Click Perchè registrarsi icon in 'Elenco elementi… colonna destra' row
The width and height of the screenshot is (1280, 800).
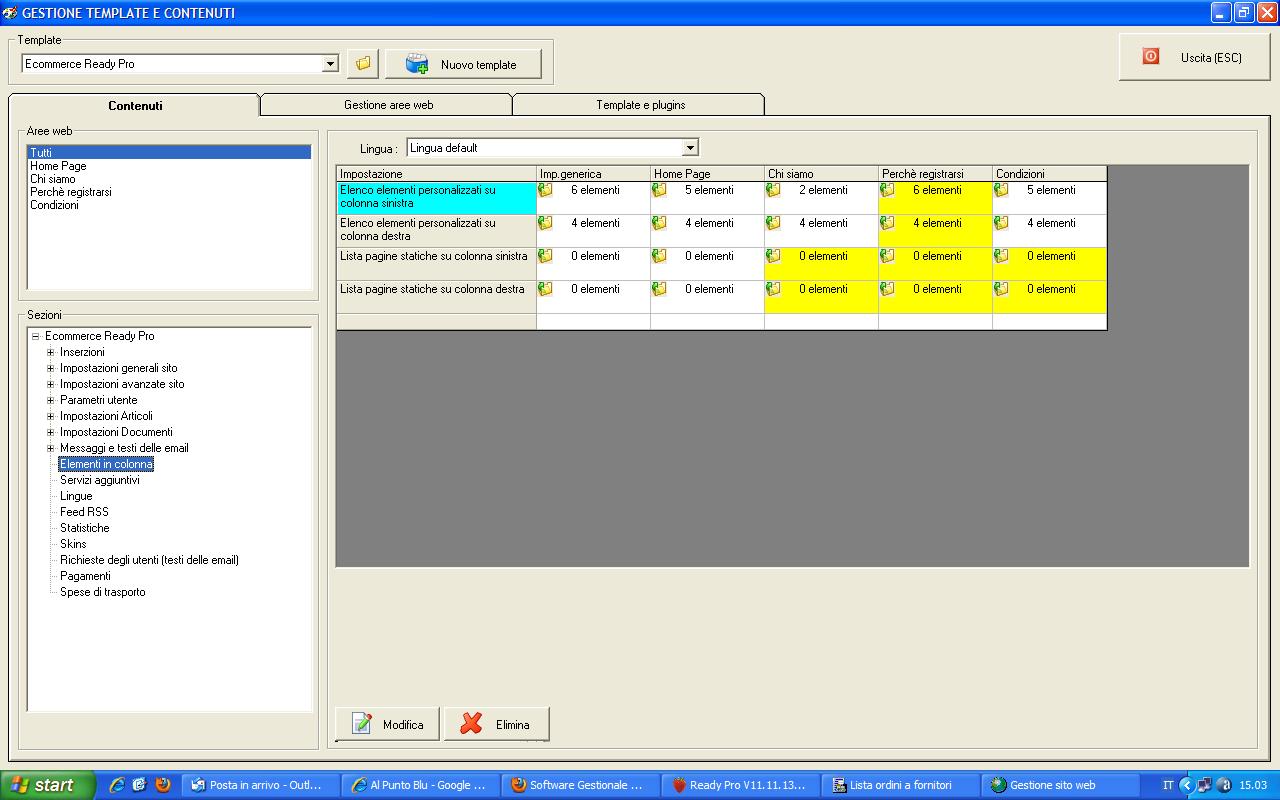click(887, 223)
